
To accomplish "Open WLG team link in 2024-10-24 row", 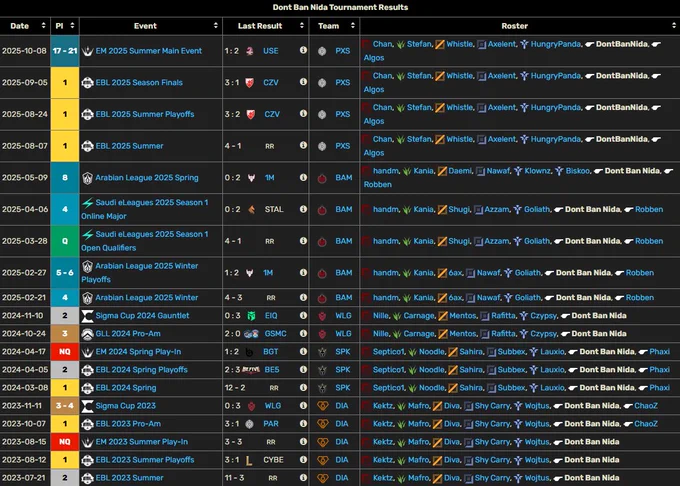I will (x=343, y=333).
